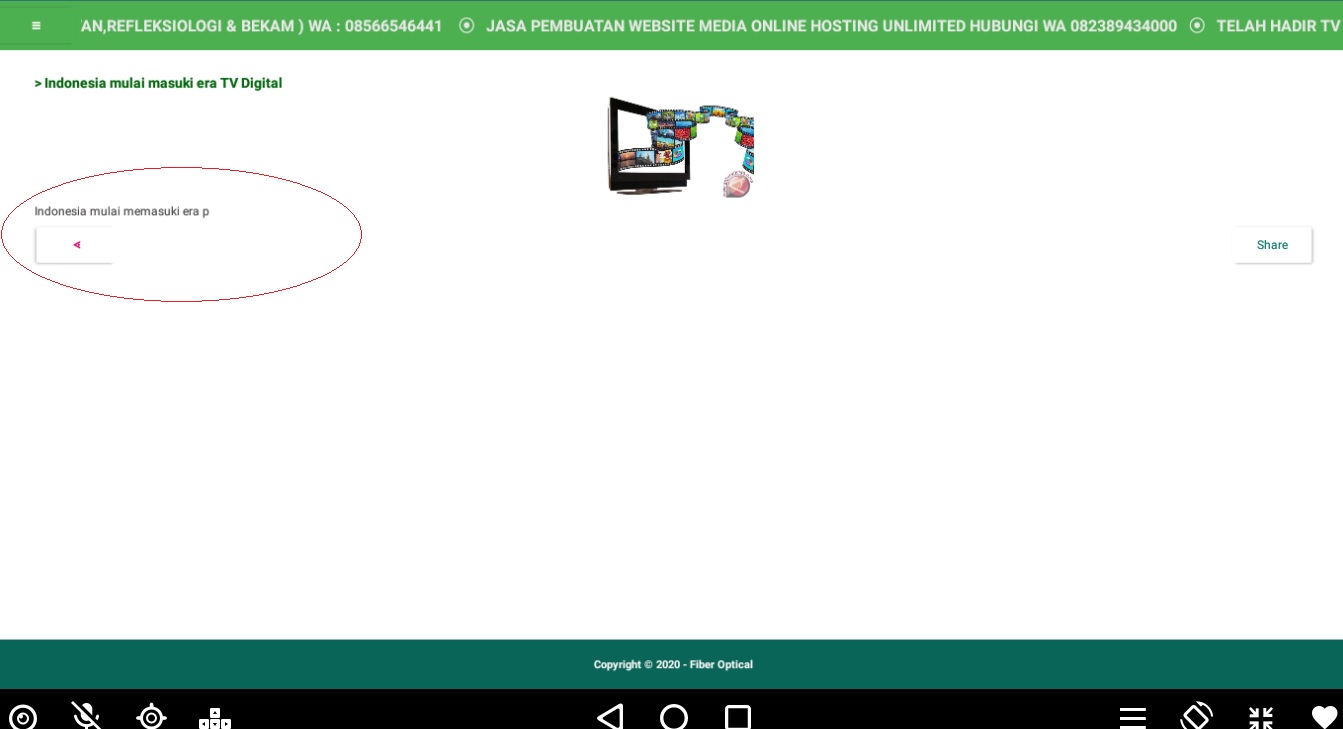Screen dimensions: 1343x729
Task: Click the Share button
Action: click(1272, 245)
